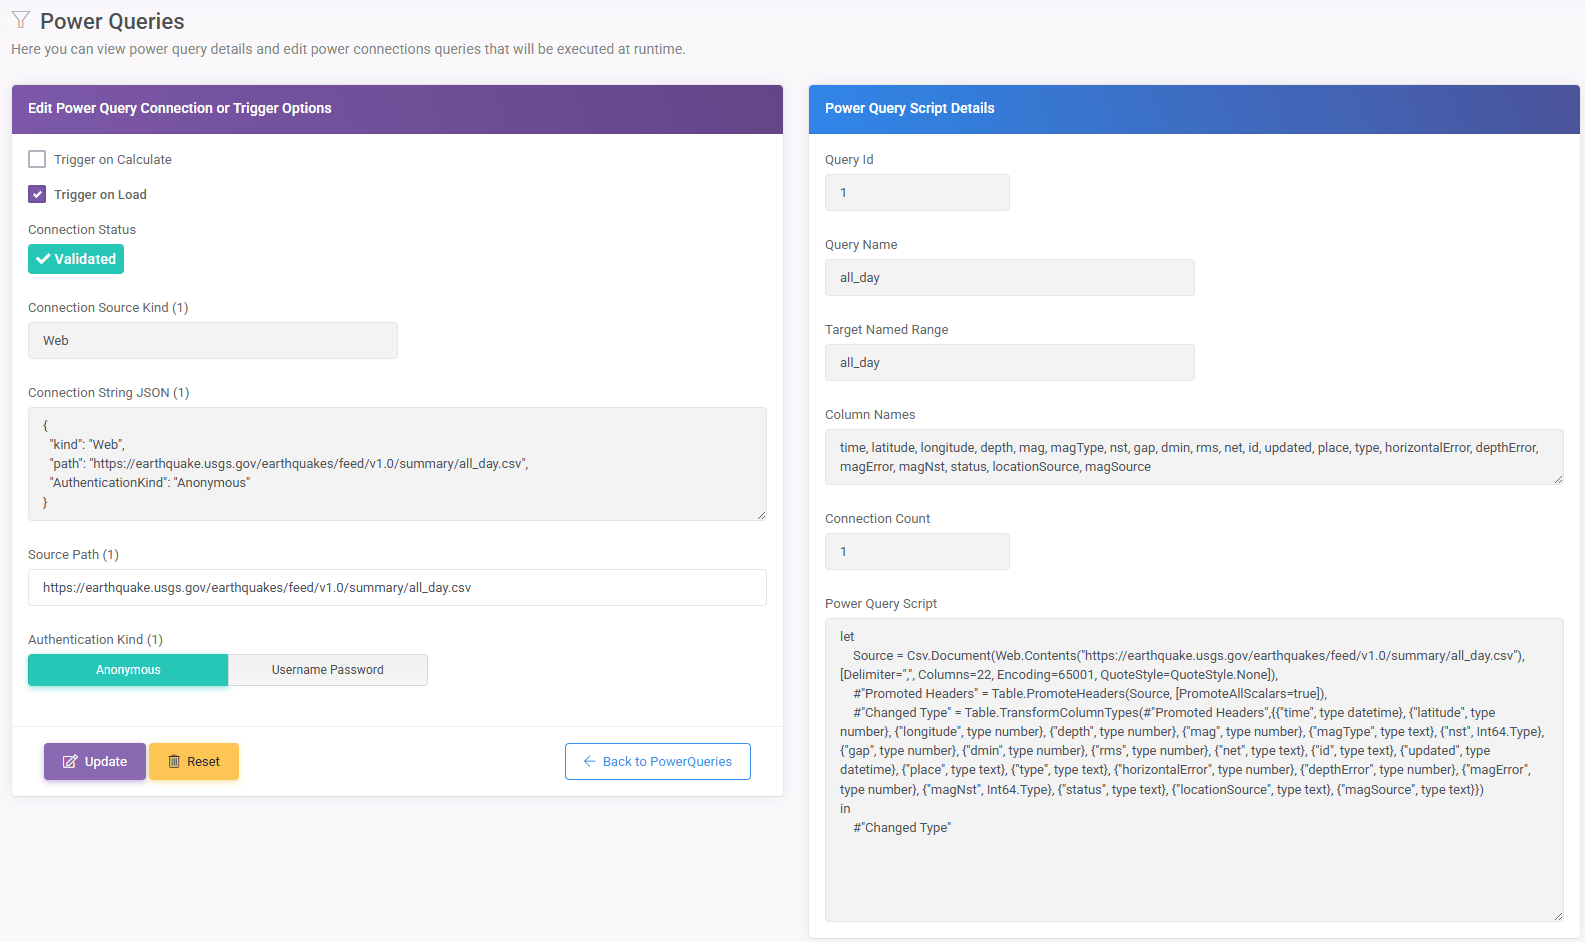Click the edit icon on Update button
Screen dimensions: 1585x942
[x=70, y=762]
